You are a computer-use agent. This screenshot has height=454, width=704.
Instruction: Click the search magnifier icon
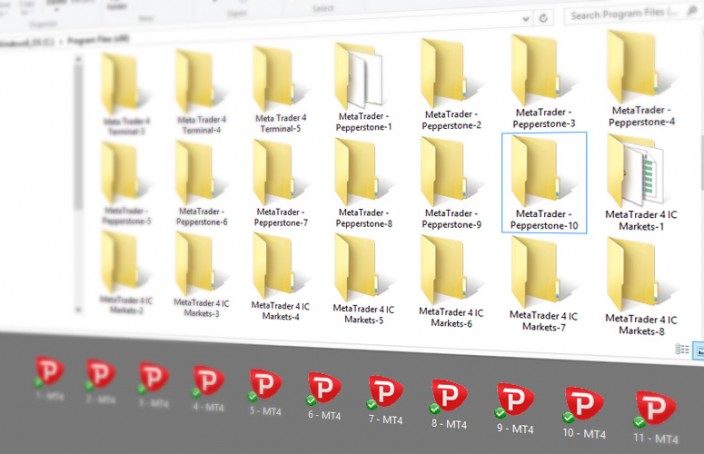click(693, 11)
